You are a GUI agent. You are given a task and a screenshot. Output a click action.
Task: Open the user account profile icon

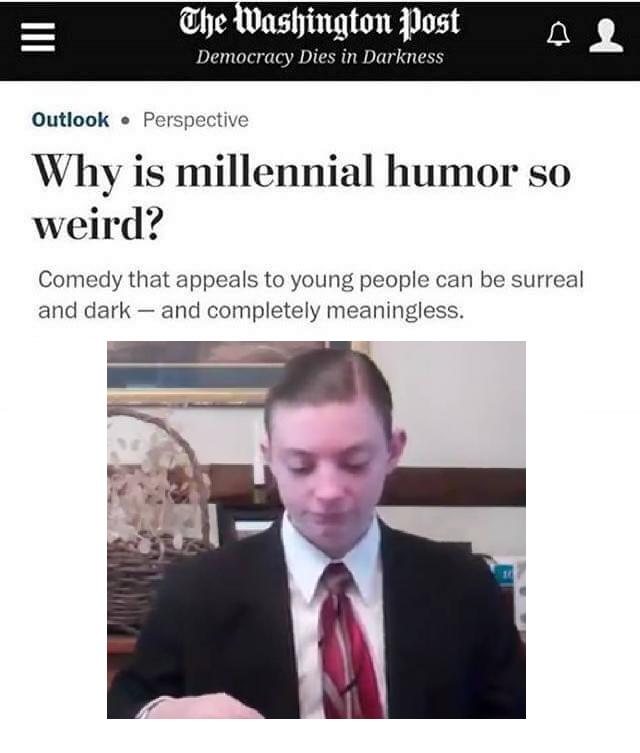click(x=606, y=35)
